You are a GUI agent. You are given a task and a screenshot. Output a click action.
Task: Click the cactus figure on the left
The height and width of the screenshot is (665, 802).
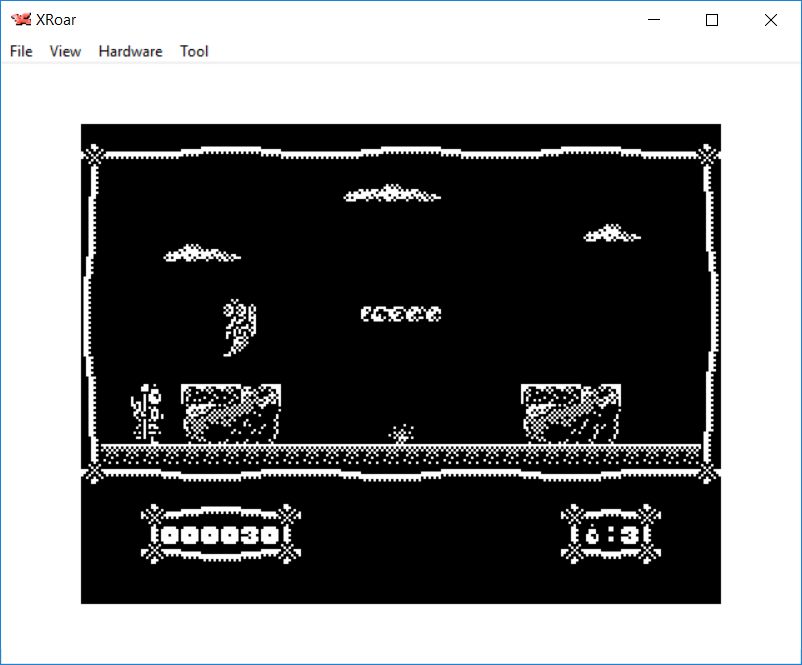point(147,413)
